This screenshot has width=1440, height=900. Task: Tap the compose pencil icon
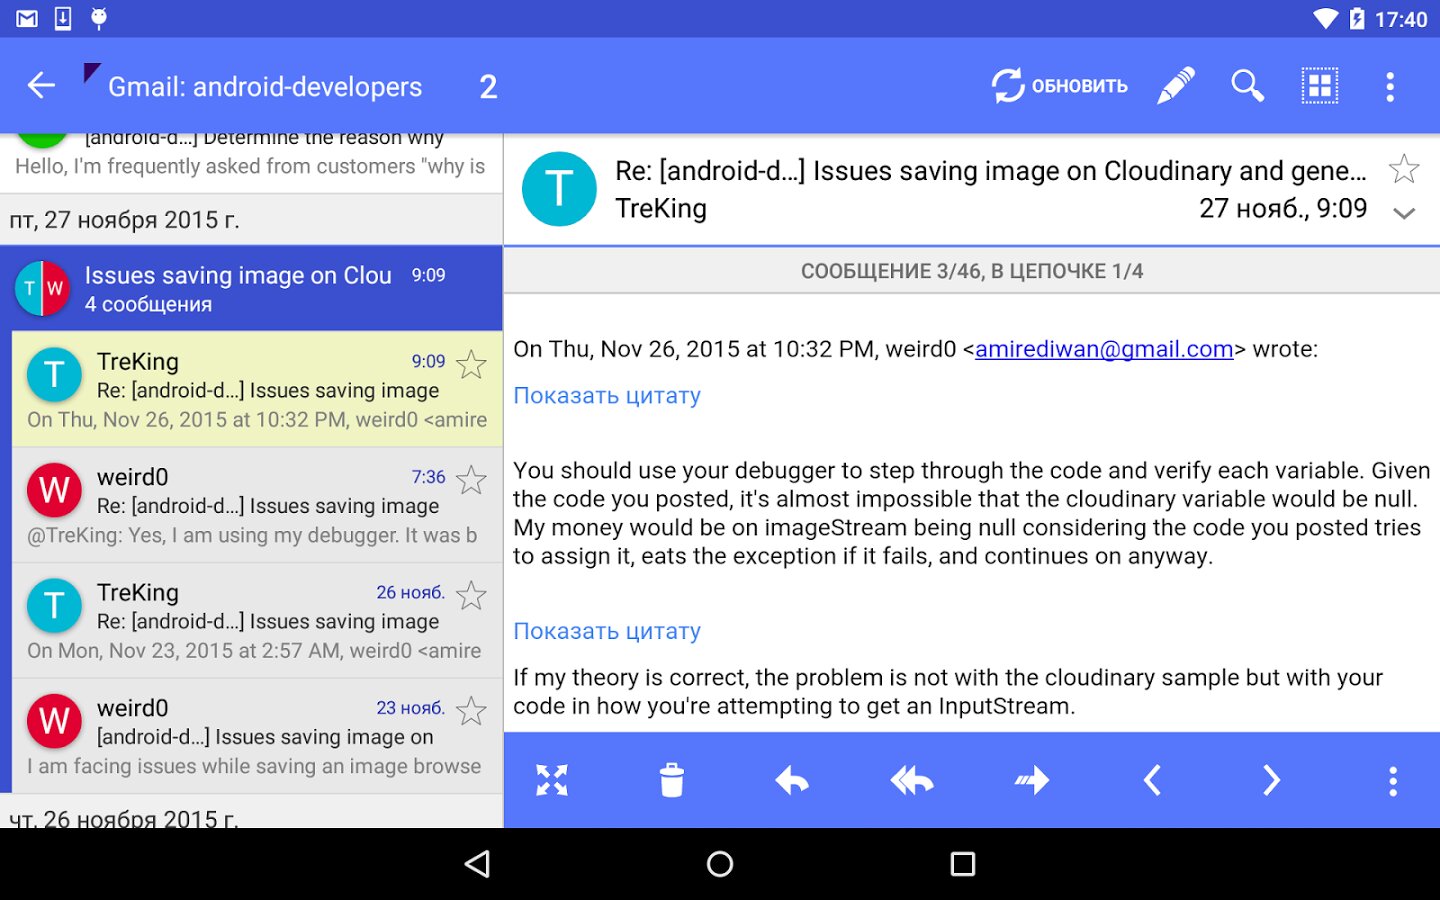click(x=1176, y=86)
